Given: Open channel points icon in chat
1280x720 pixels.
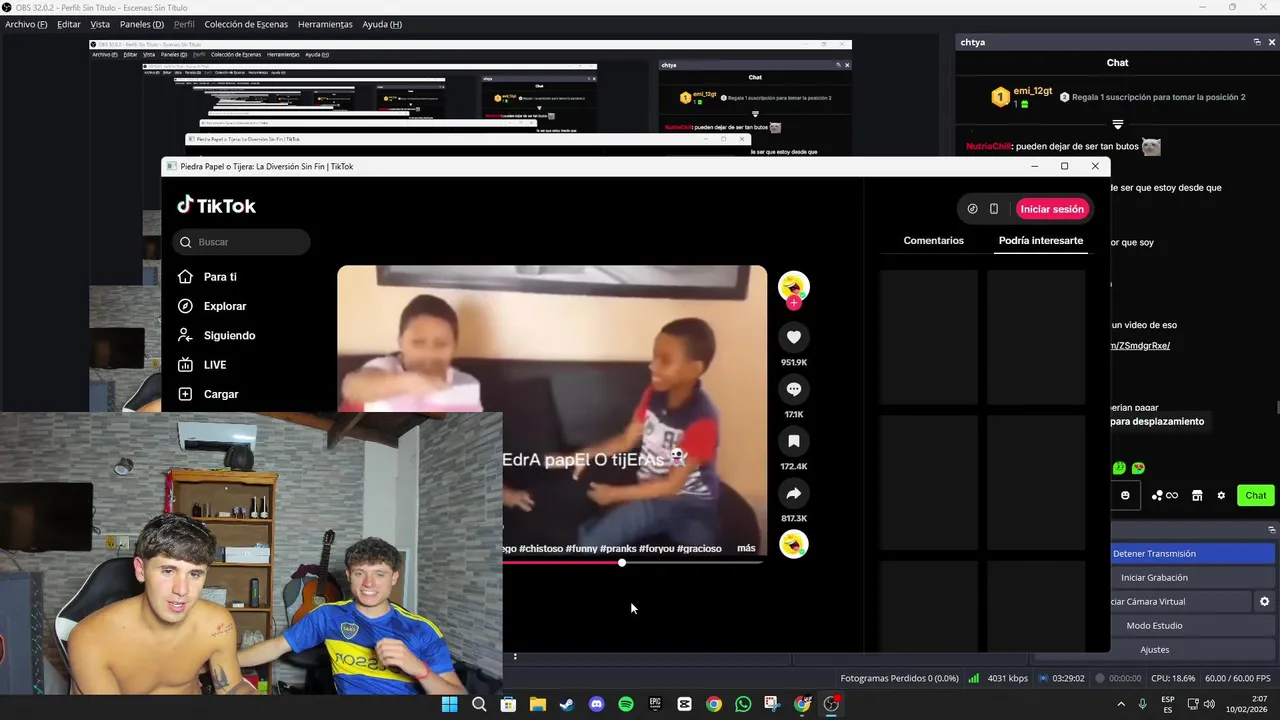Looking at the screenshot, I should pyautogui.click(x=1164, y=495).
